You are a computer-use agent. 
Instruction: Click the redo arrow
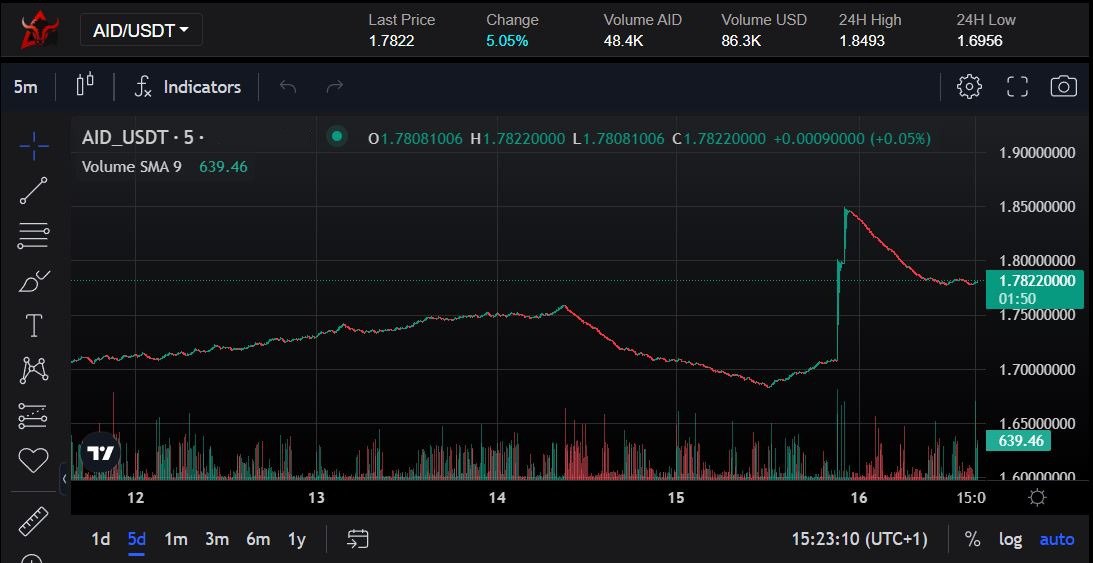tap(335, 86)
